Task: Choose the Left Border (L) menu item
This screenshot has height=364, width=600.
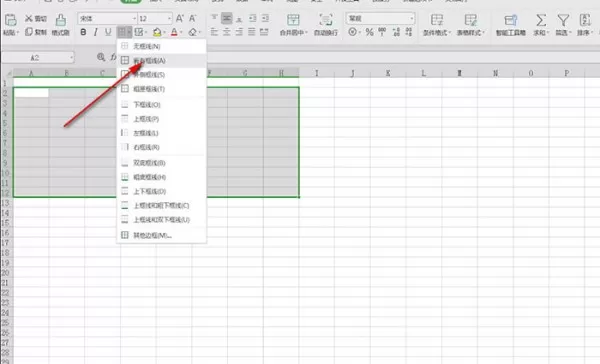Action: pyautogui.click(x=161, y=133)
